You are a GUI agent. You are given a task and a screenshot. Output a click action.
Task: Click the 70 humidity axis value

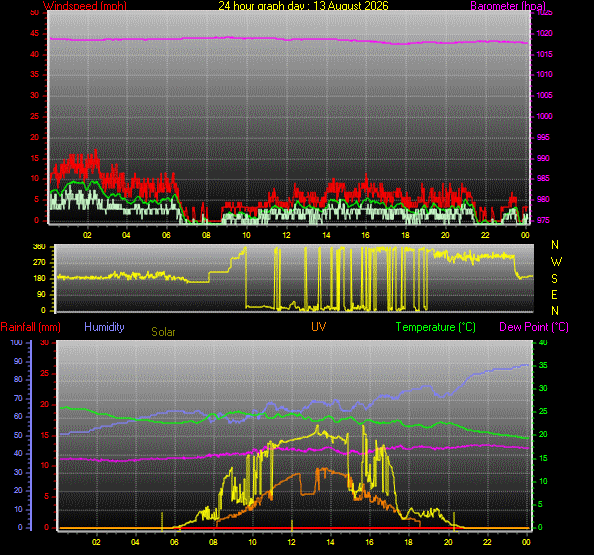18,398
